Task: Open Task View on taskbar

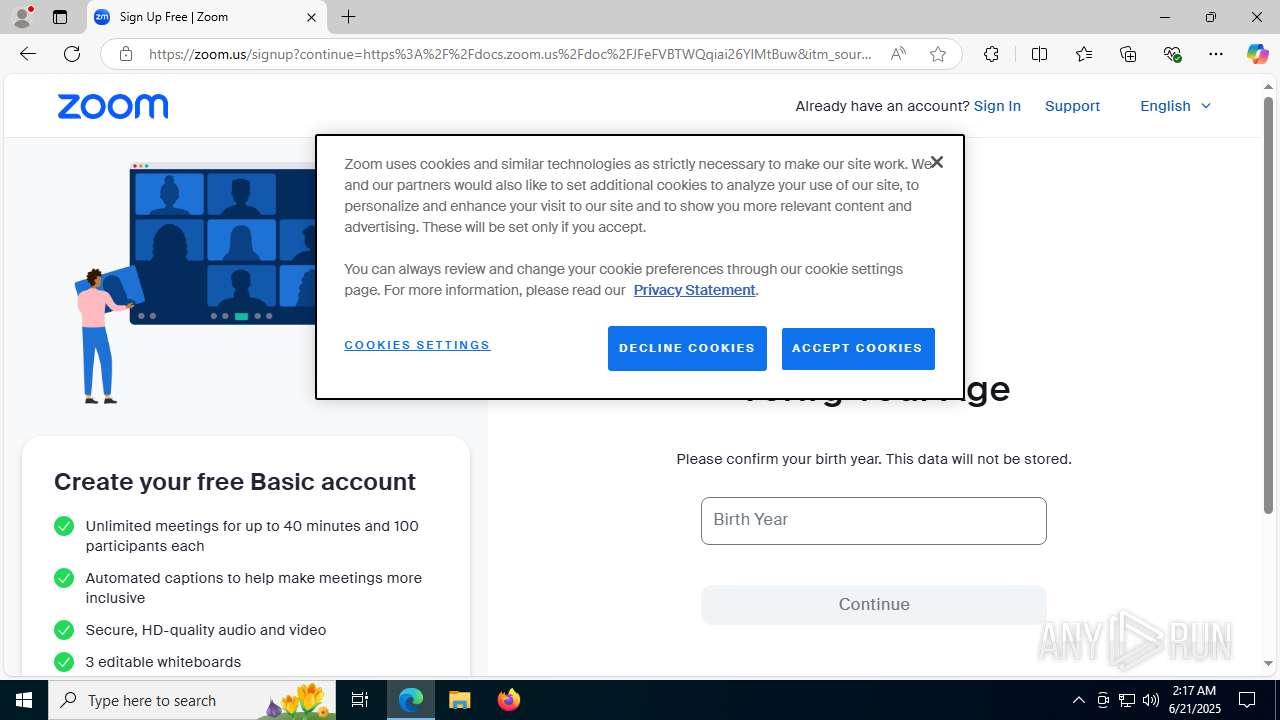Action: click(361, 700)
